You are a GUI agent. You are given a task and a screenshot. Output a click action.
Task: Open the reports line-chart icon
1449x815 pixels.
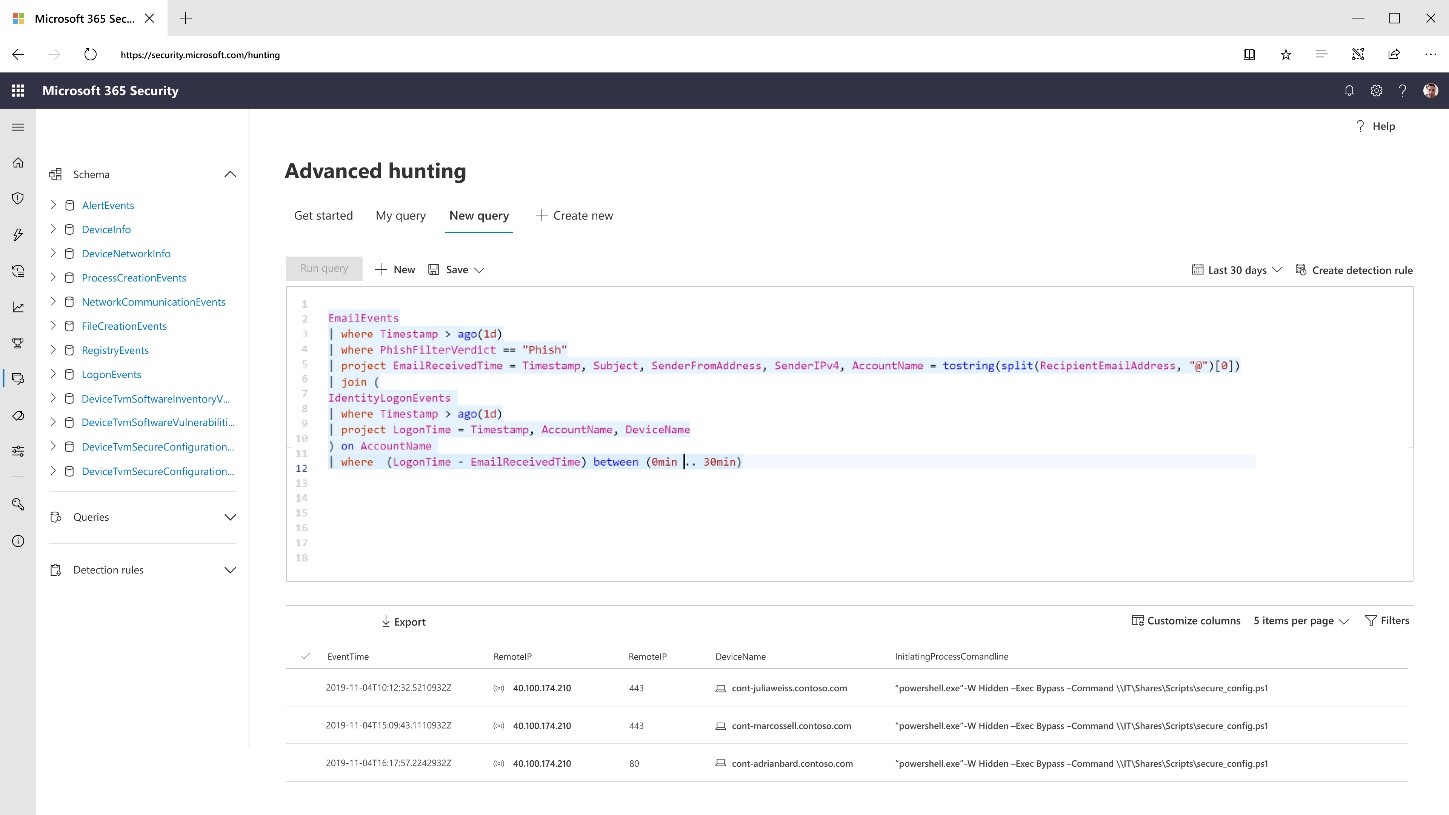17,306
